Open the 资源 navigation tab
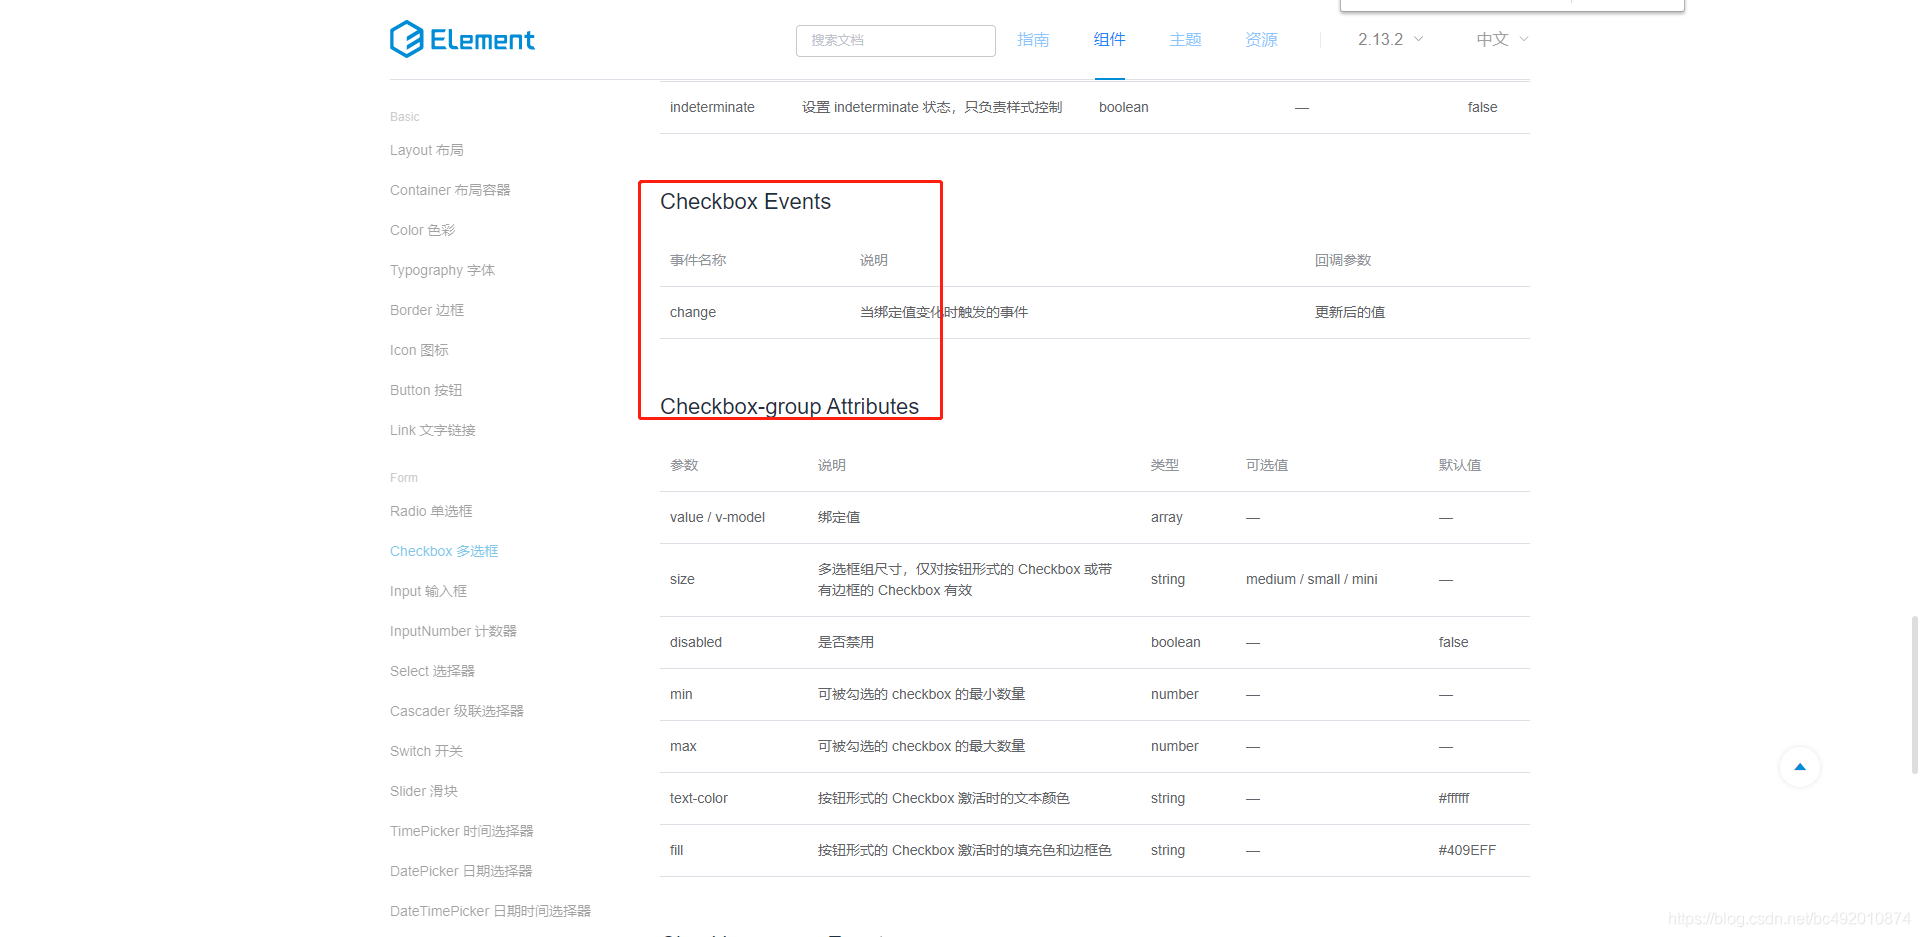 click(x=1261, y=40)
